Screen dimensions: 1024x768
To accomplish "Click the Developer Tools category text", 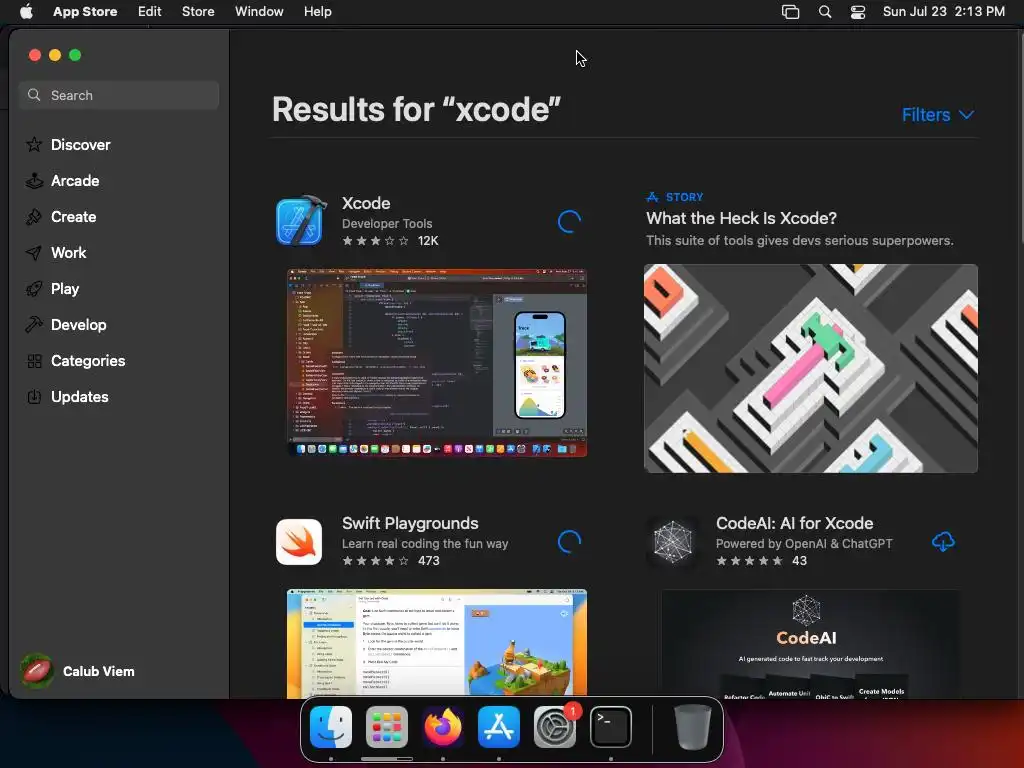I will pyautogui.click(x=387, y=223).
